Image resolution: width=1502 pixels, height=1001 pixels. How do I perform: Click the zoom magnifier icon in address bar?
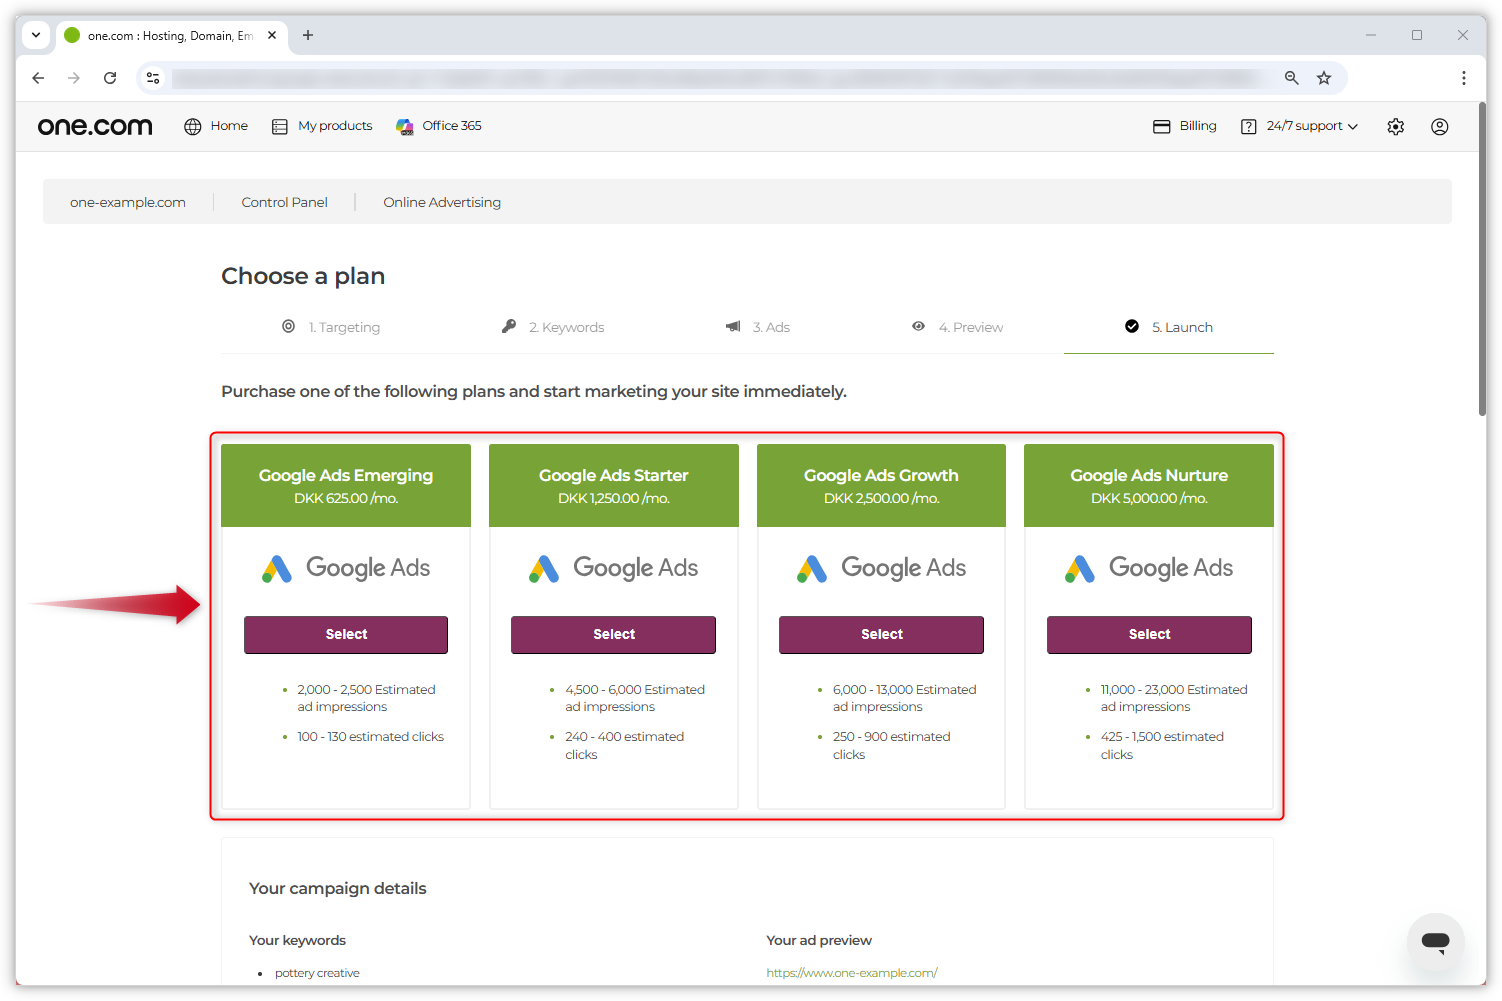click(x=1292, y=78)
